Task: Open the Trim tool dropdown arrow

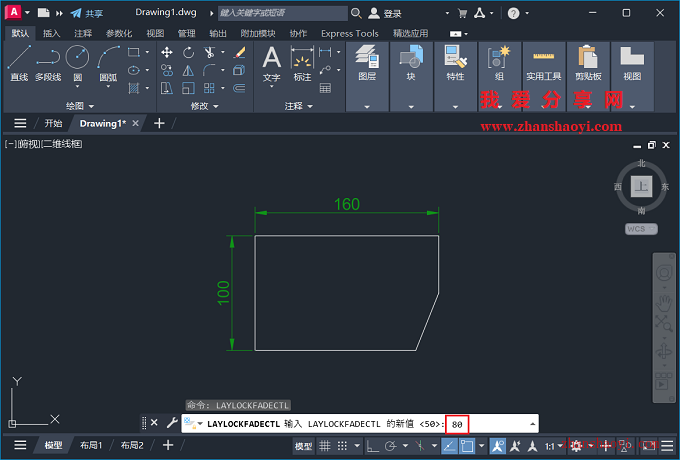Action: click(223, 52)
